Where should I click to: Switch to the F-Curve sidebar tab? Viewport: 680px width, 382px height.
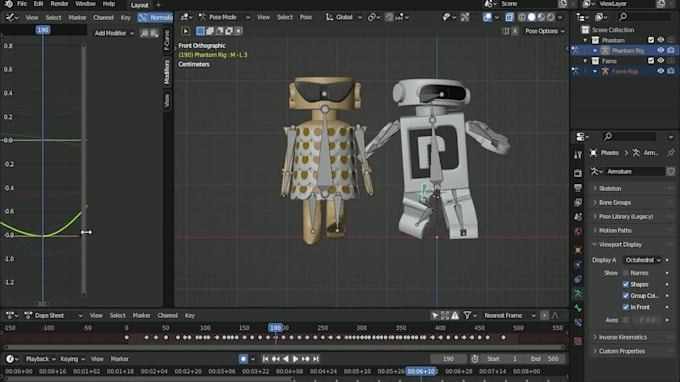pos(167,40)
